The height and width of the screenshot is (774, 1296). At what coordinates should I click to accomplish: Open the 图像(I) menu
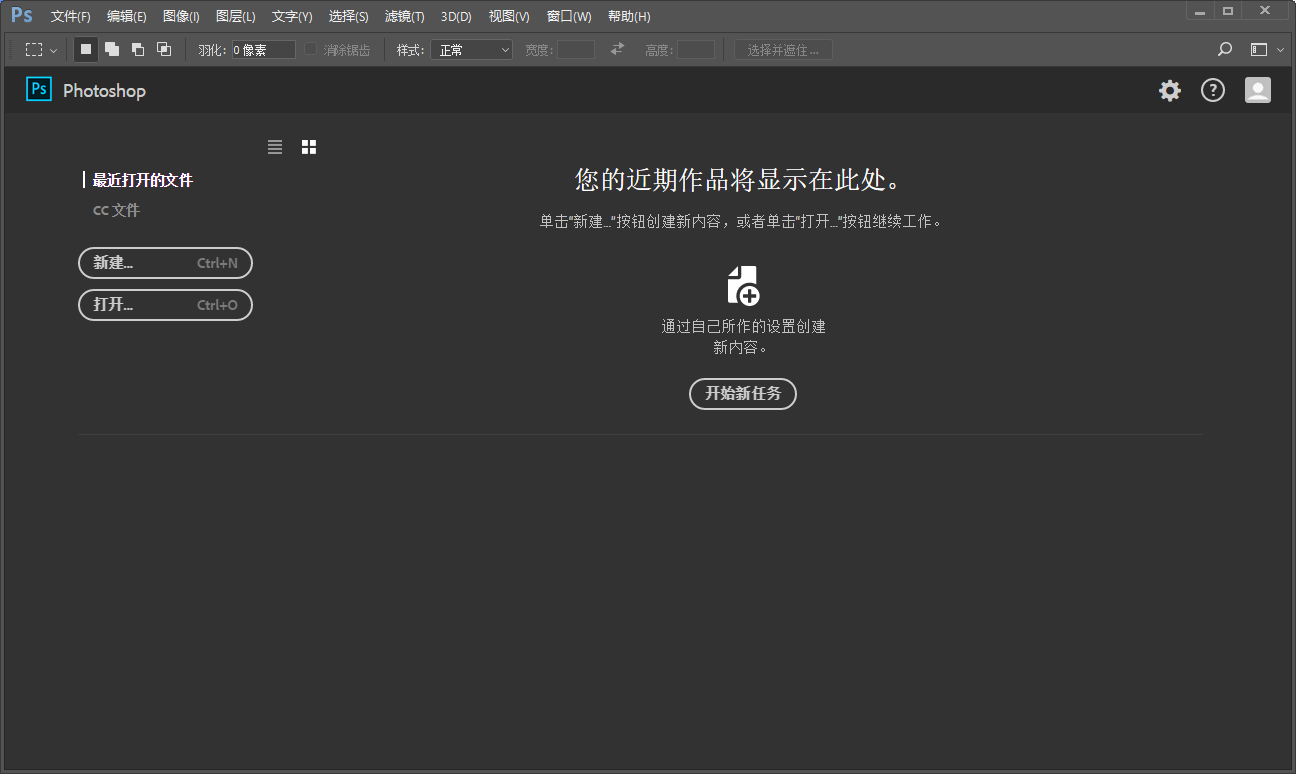pyautogui.click(x=181, y=16)
